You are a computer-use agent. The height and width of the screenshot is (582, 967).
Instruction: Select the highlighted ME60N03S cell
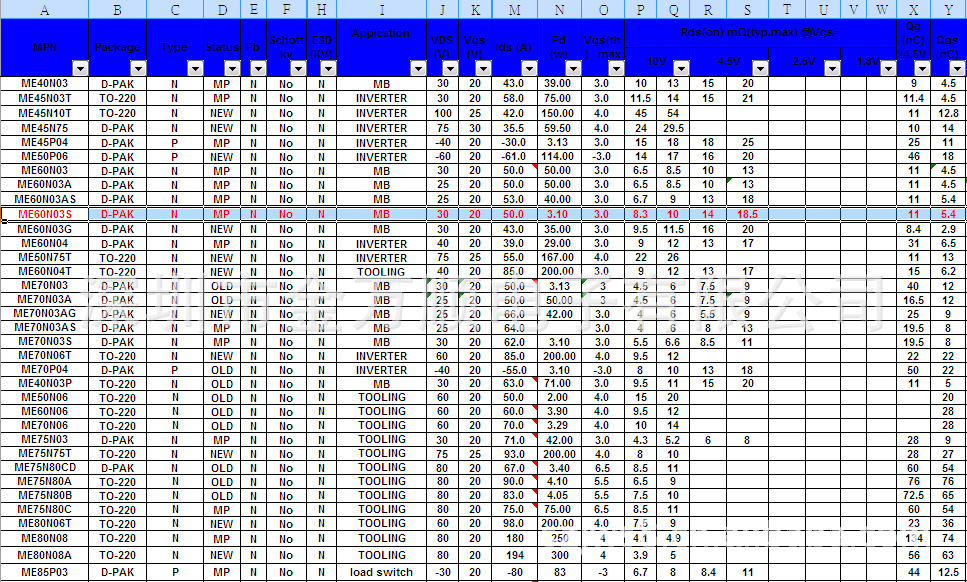click(45, 215)
